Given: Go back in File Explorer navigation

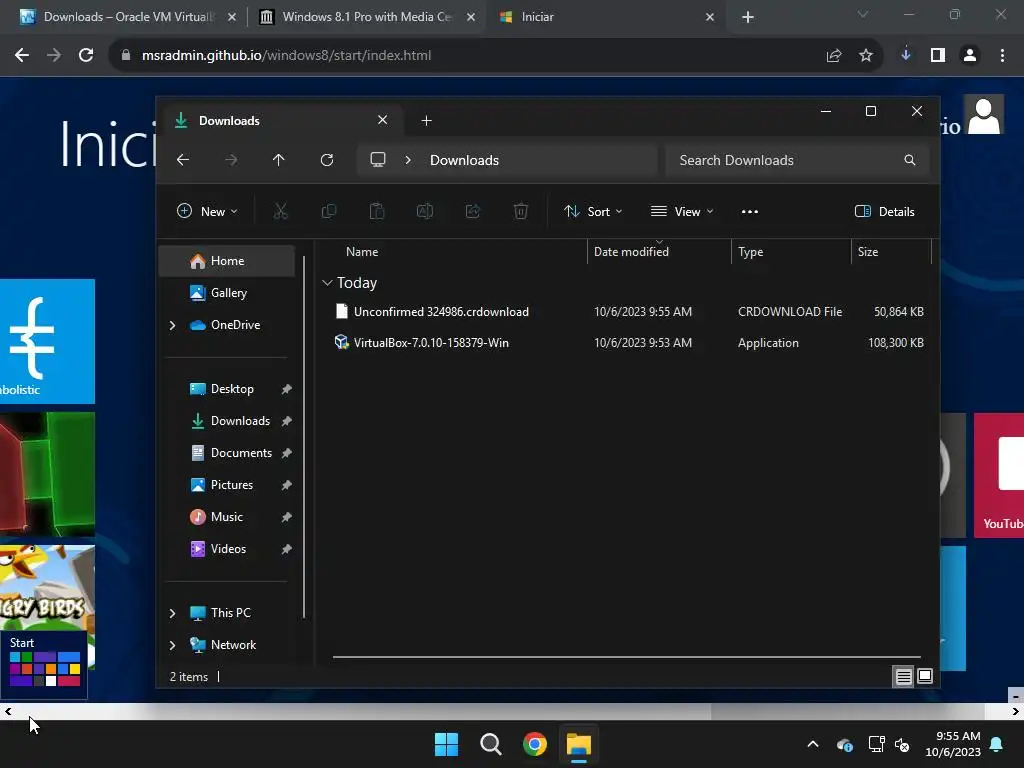Looking at the screenshot, I should click(x=183, y=160).
